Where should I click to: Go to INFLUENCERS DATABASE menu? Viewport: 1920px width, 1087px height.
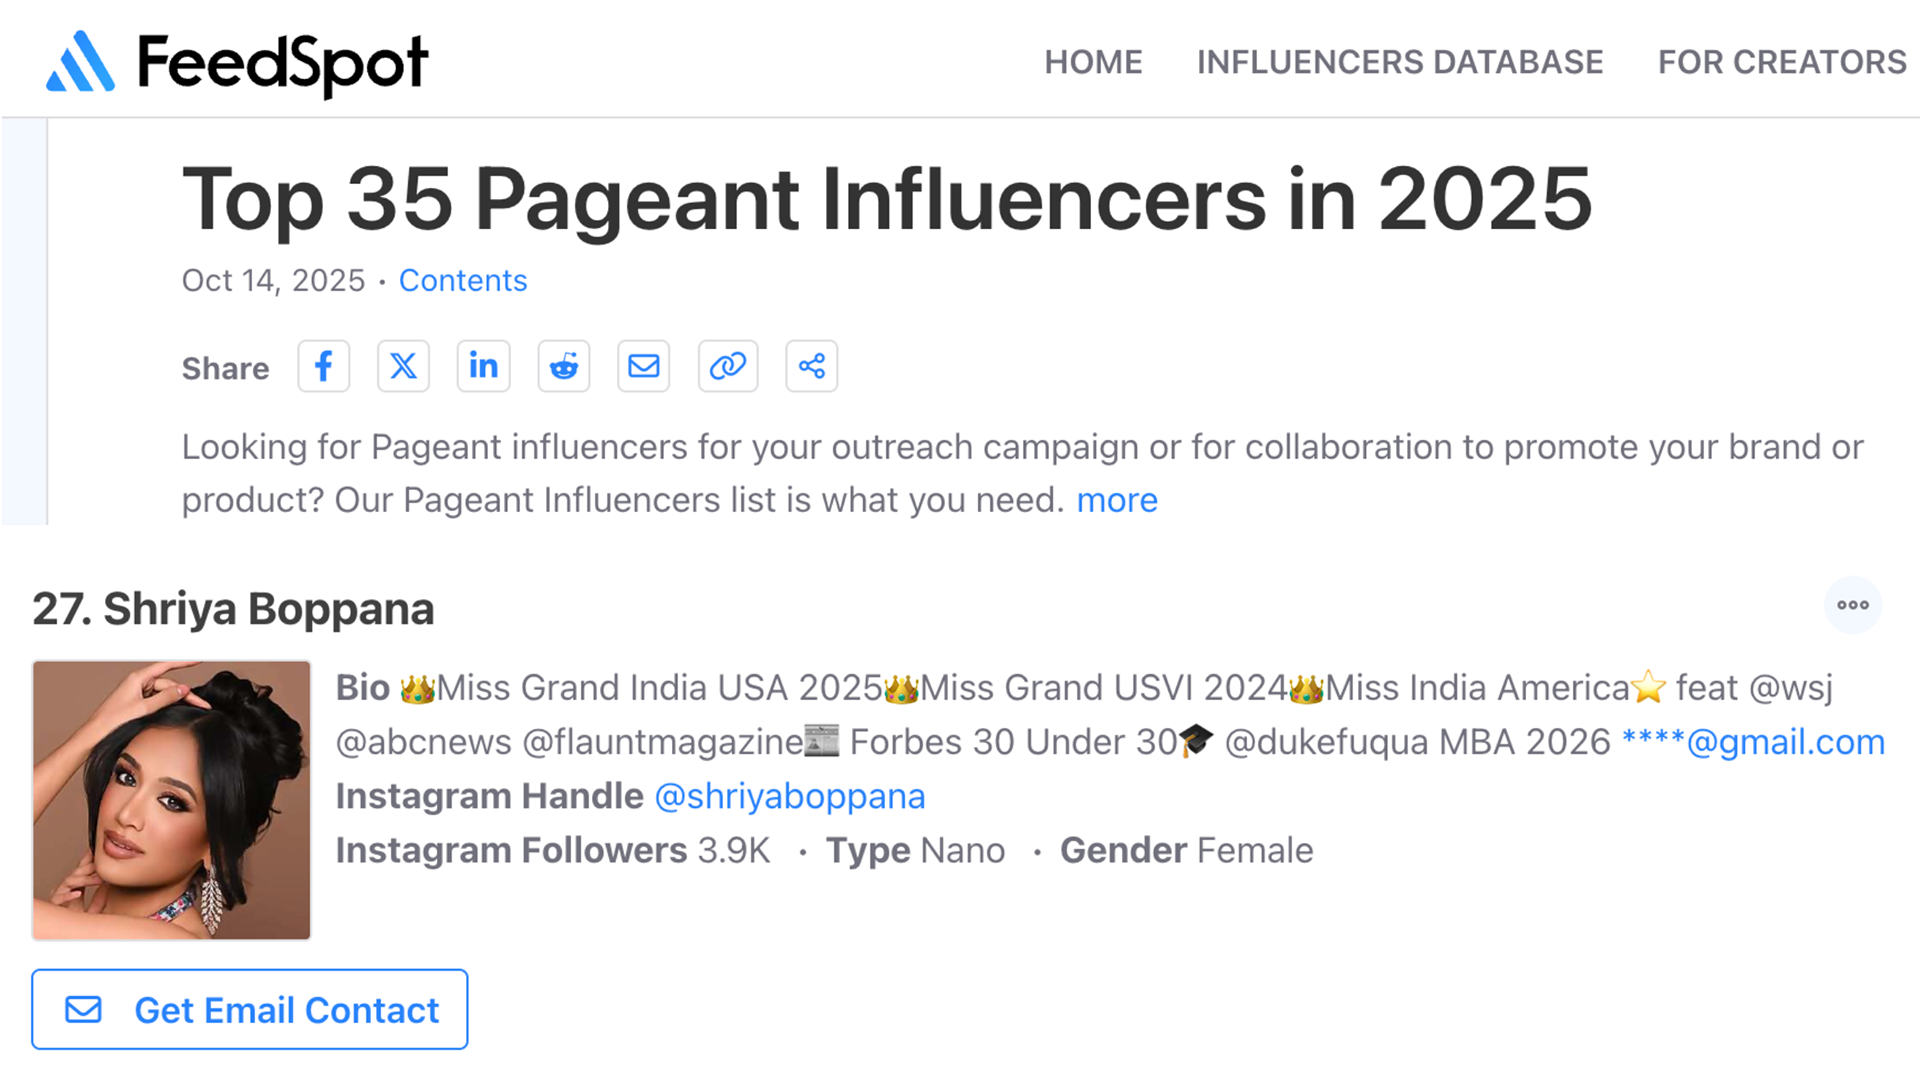(1399, 62)
